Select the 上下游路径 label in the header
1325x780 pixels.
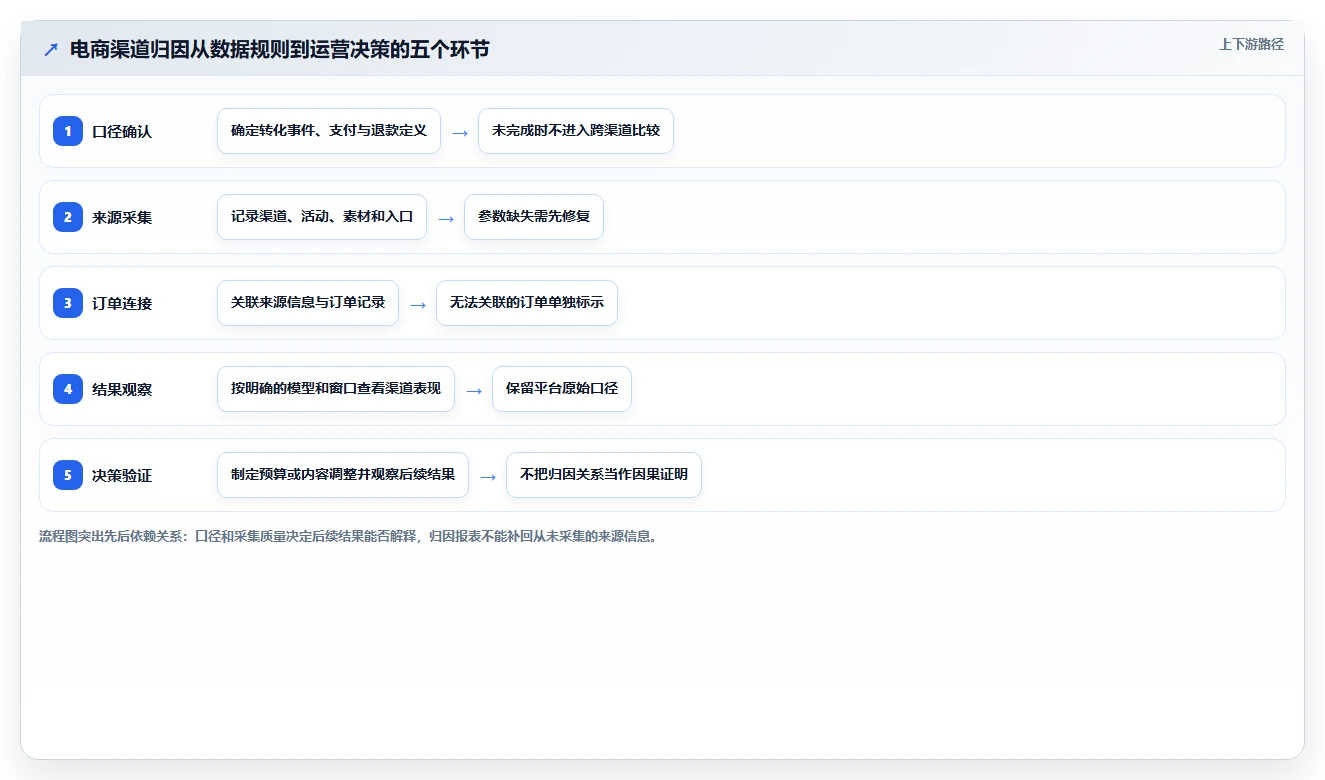coord(1251,44)
